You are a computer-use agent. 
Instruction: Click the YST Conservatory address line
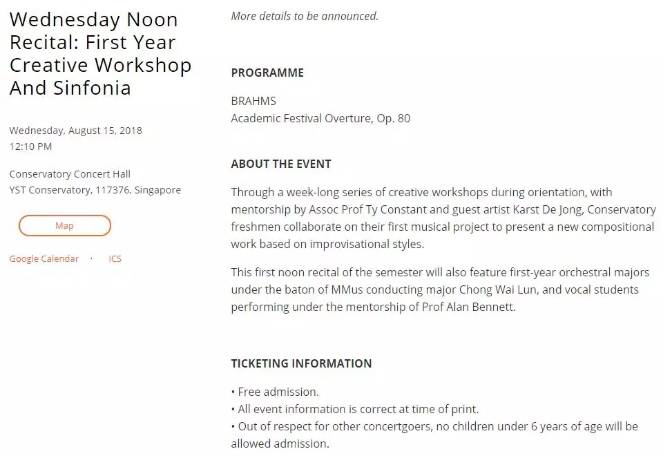coord(95,189)
